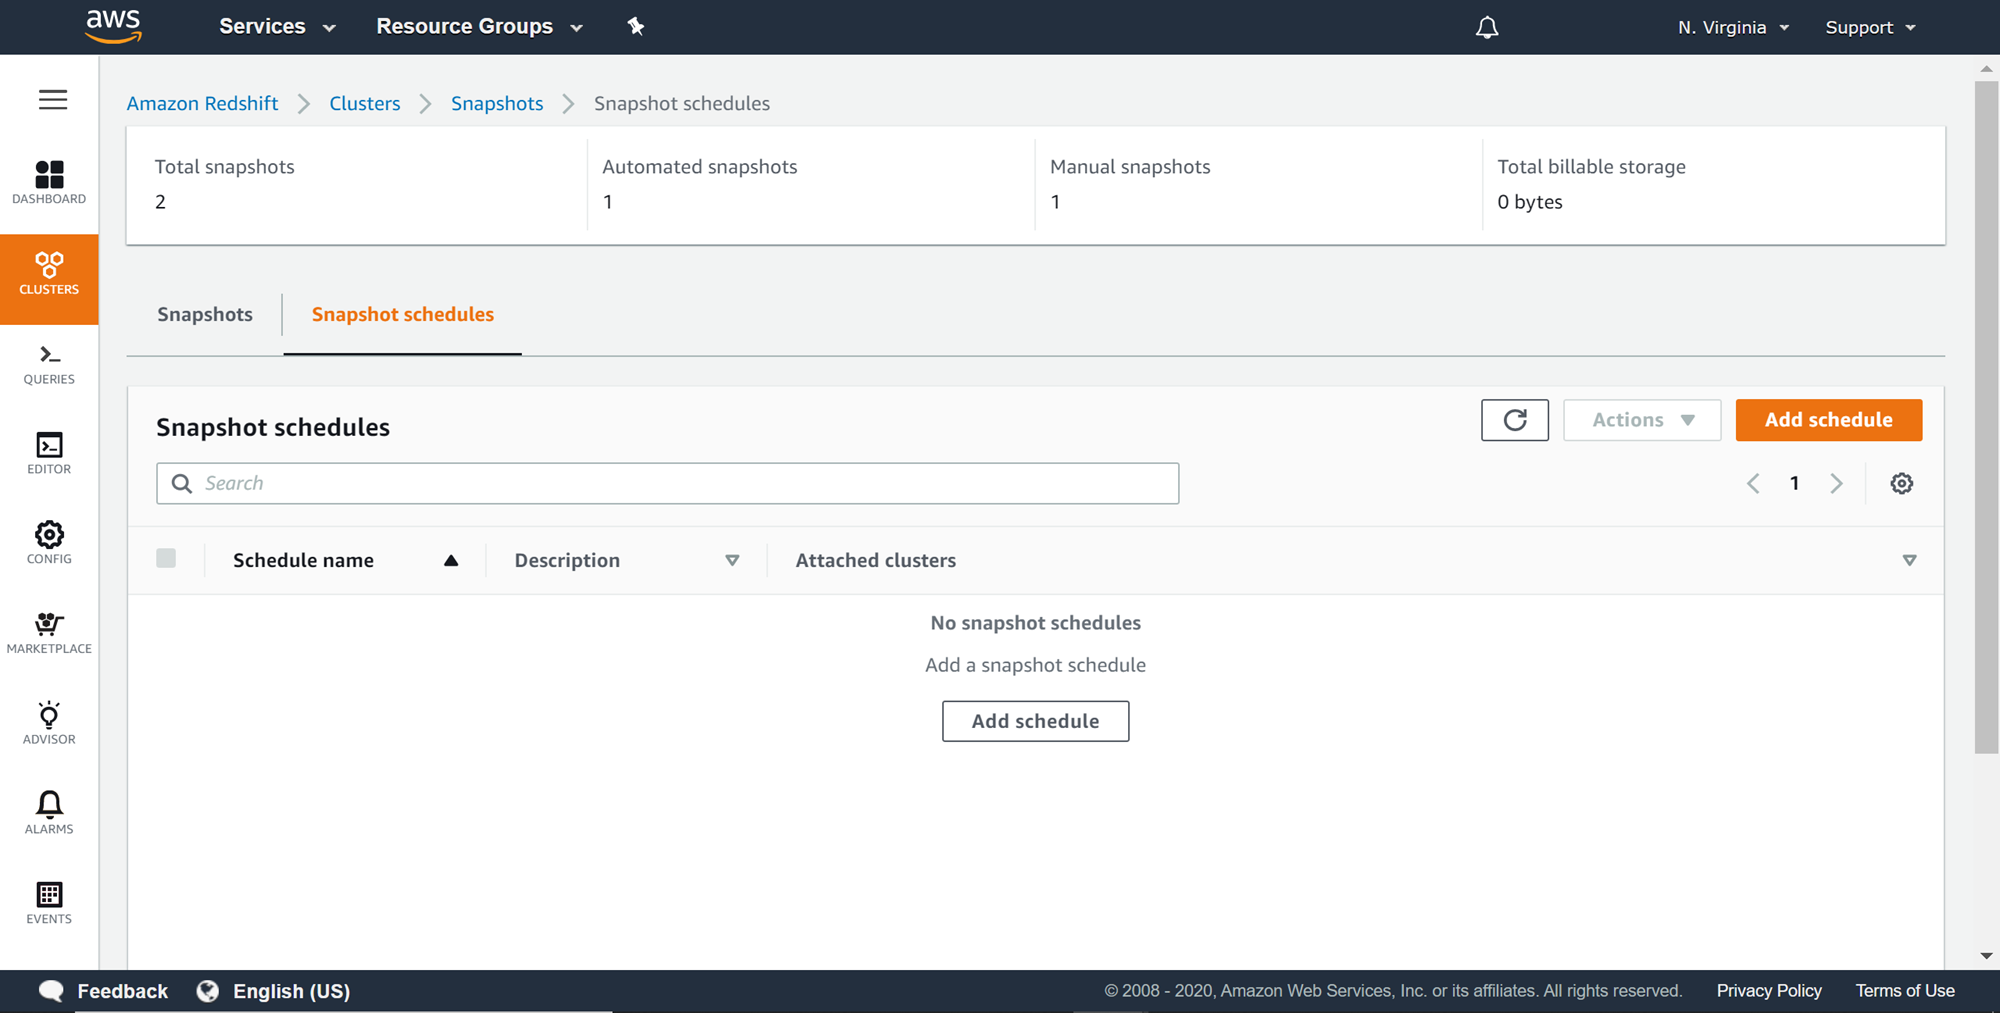Open the Config gear in sidebar
2000x1013 pixels.
tap(49, 543)
